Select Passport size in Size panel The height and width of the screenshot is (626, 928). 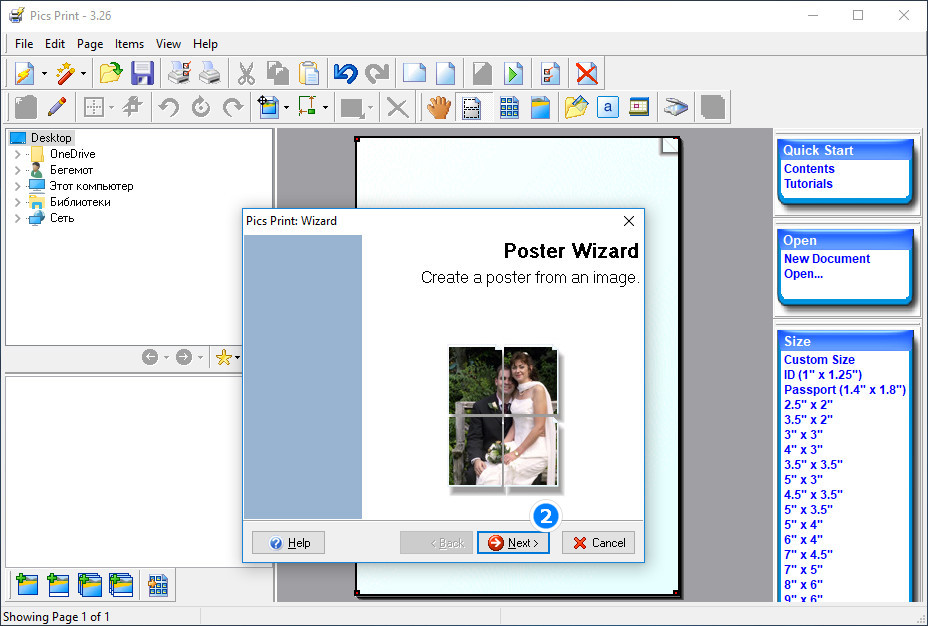point(844,390)
